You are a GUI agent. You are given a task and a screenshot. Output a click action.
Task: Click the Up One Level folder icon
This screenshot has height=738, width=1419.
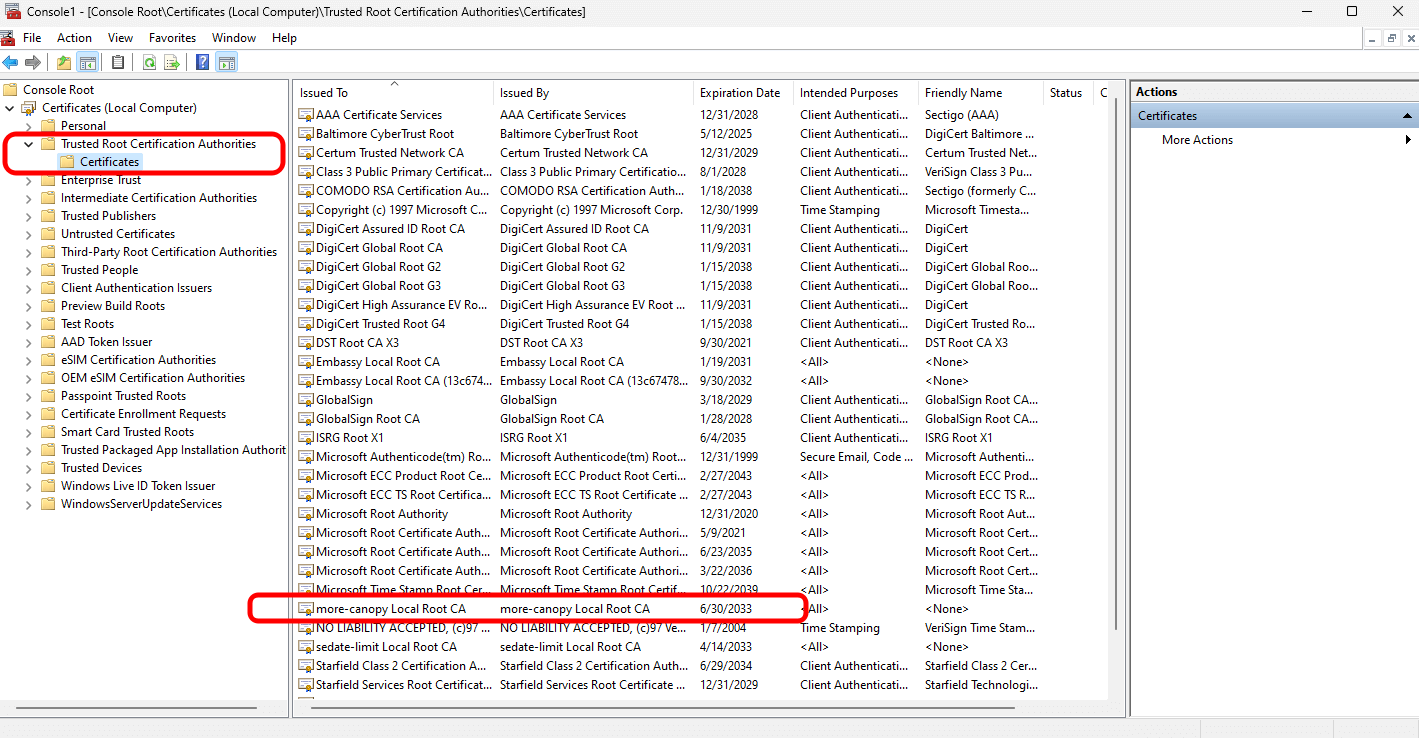[x=64, y=63]
